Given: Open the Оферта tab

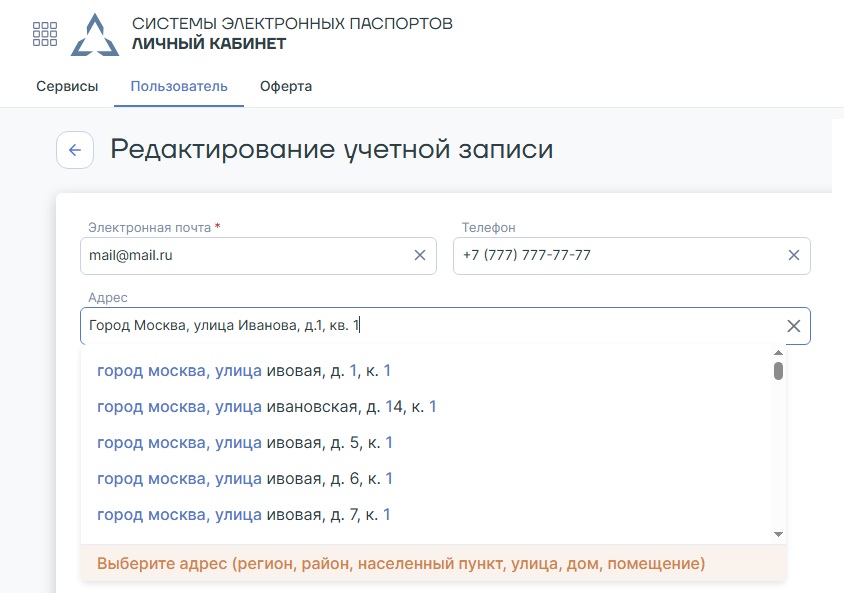Looking at the screenshot, I should pos(286,86).
